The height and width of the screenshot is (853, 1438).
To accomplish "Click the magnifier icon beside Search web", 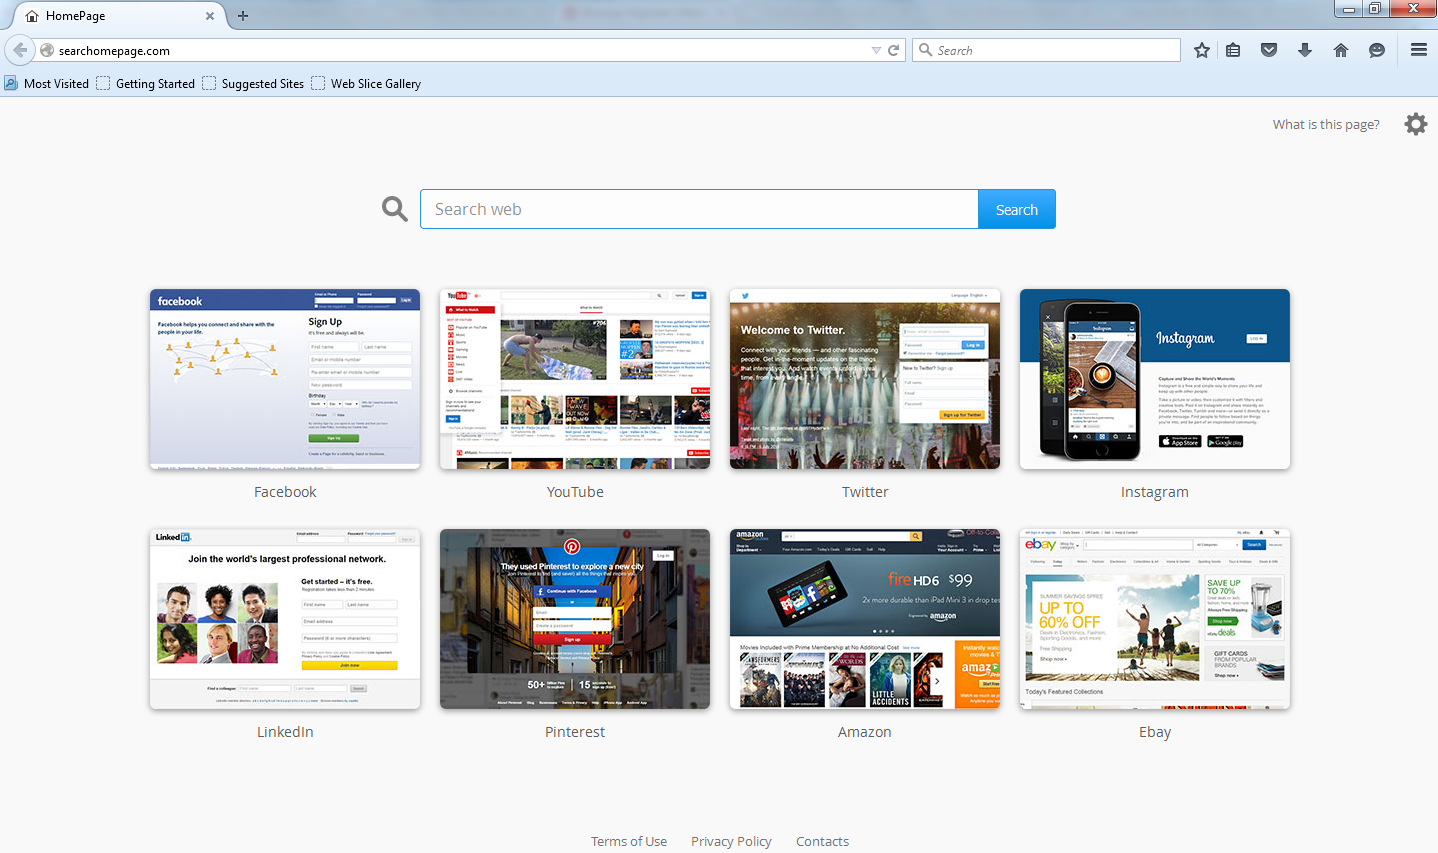I will [395, 209].
